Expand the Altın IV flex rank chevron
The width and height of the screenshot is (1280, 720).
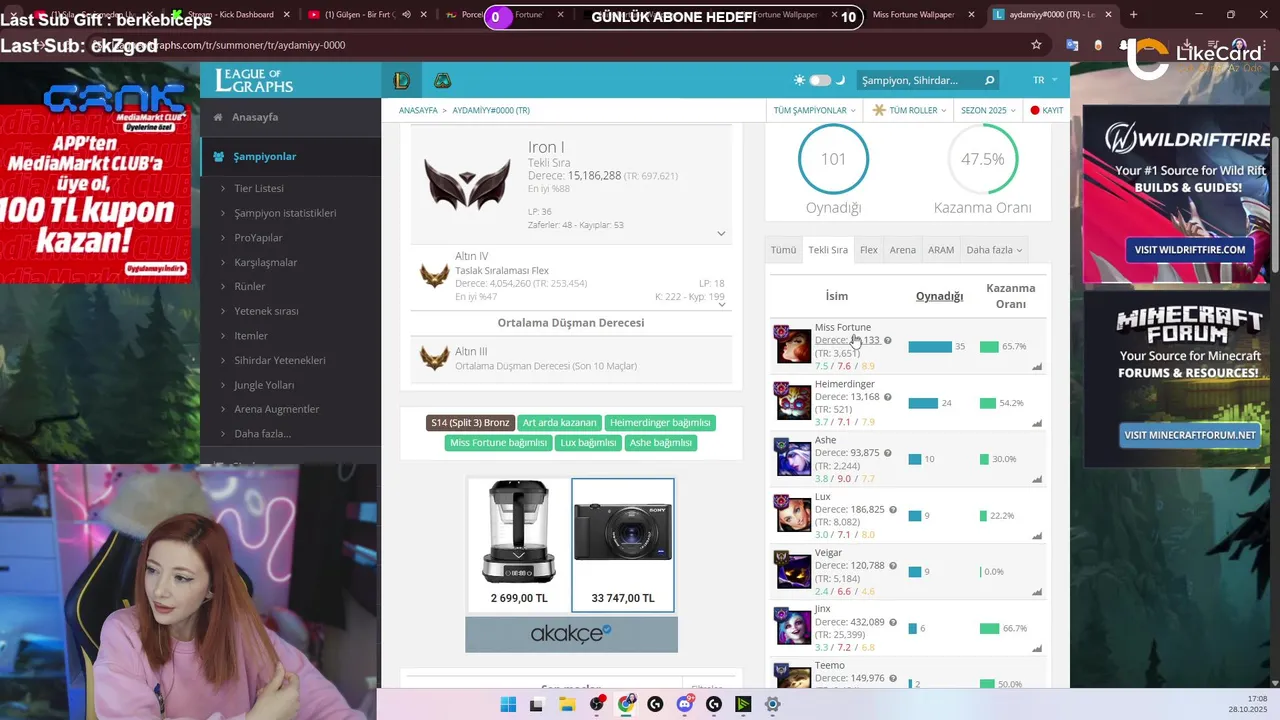coord(721,303)
